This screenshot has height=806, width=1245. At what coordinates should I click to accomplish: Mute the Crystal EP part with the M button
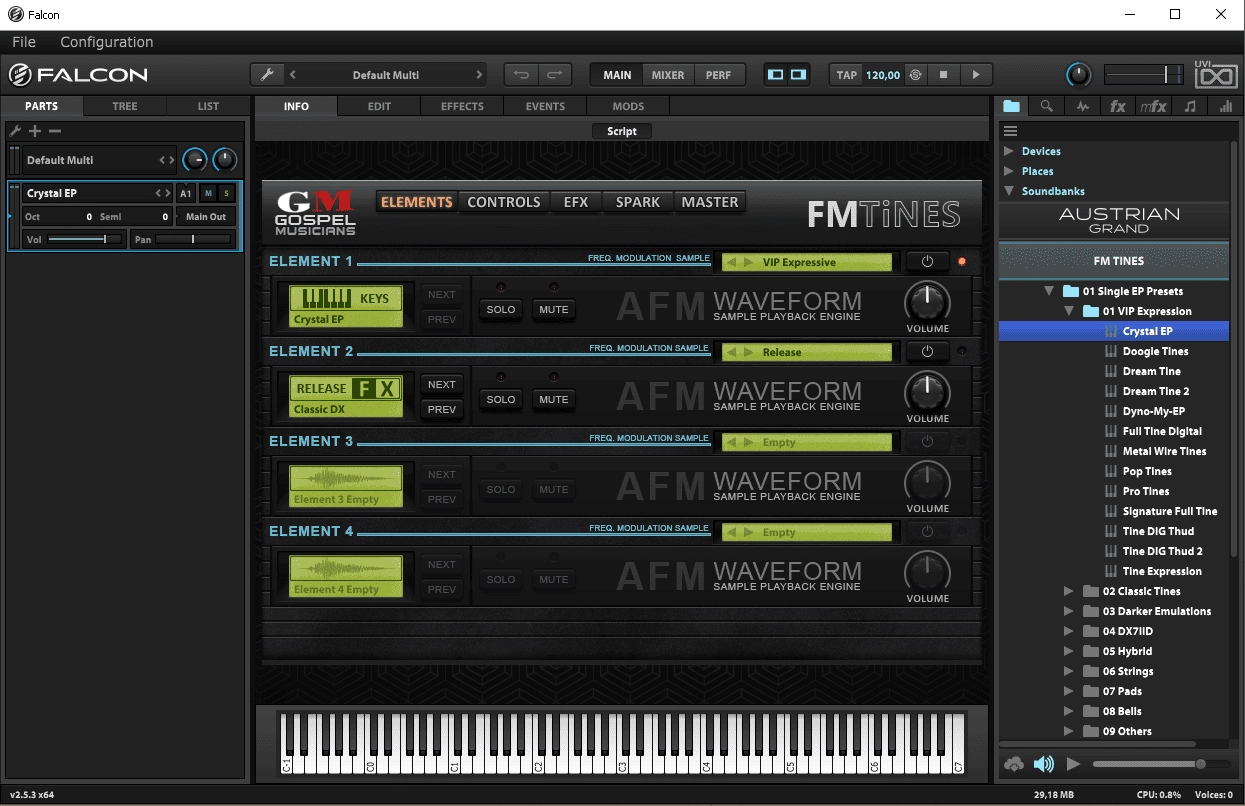pyautogui.click(x=208, y=193)
